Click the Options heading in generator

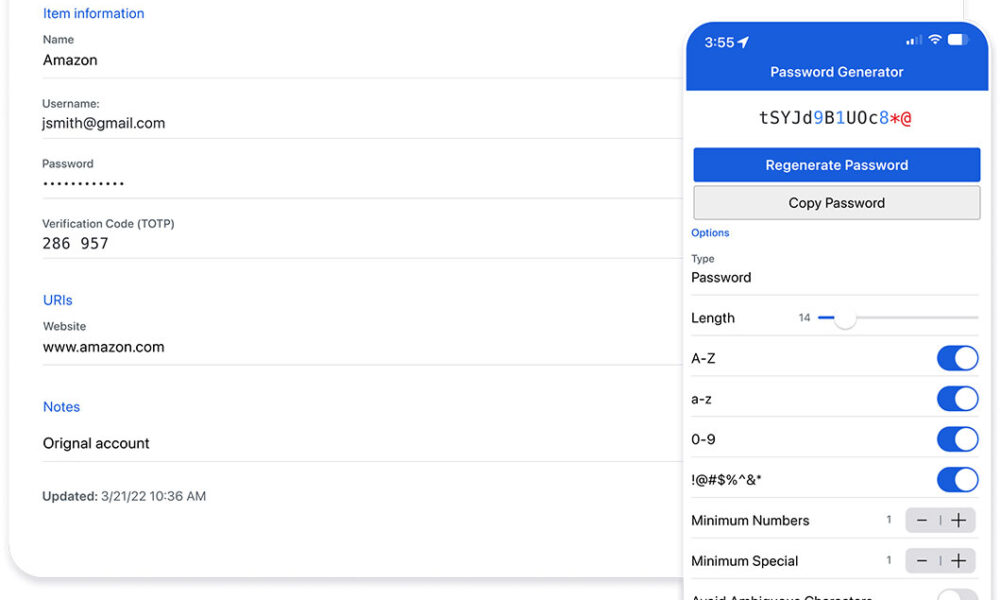[x=710, y=233]
